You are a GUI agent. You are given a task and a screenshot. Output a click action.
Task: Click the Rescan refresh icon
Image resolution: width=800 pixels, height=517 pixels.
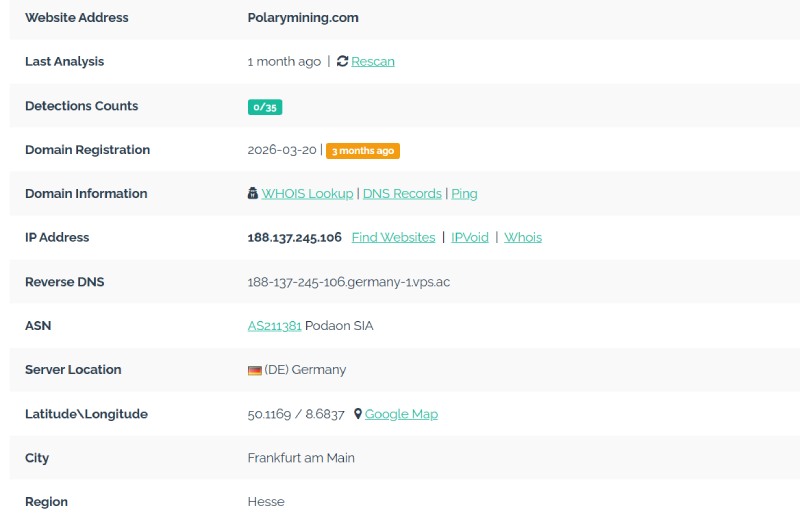(x=342, y=61)
